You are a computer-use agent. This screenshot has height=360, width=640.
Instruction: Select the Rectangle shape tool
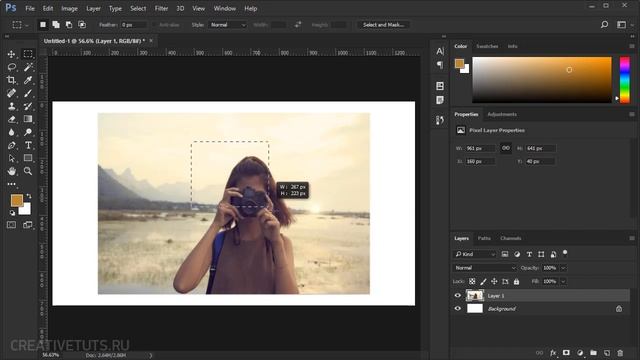coord(28,158)
